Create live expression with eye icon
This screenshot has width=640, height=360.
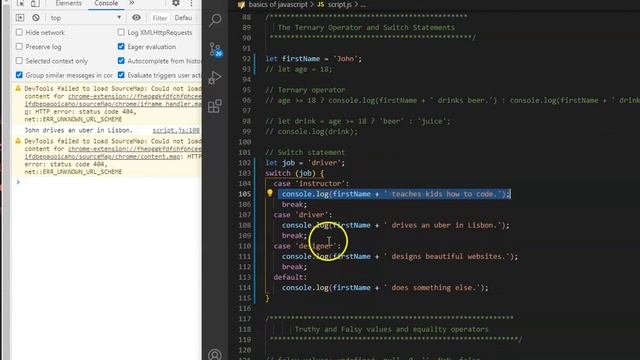pos(136,18)
